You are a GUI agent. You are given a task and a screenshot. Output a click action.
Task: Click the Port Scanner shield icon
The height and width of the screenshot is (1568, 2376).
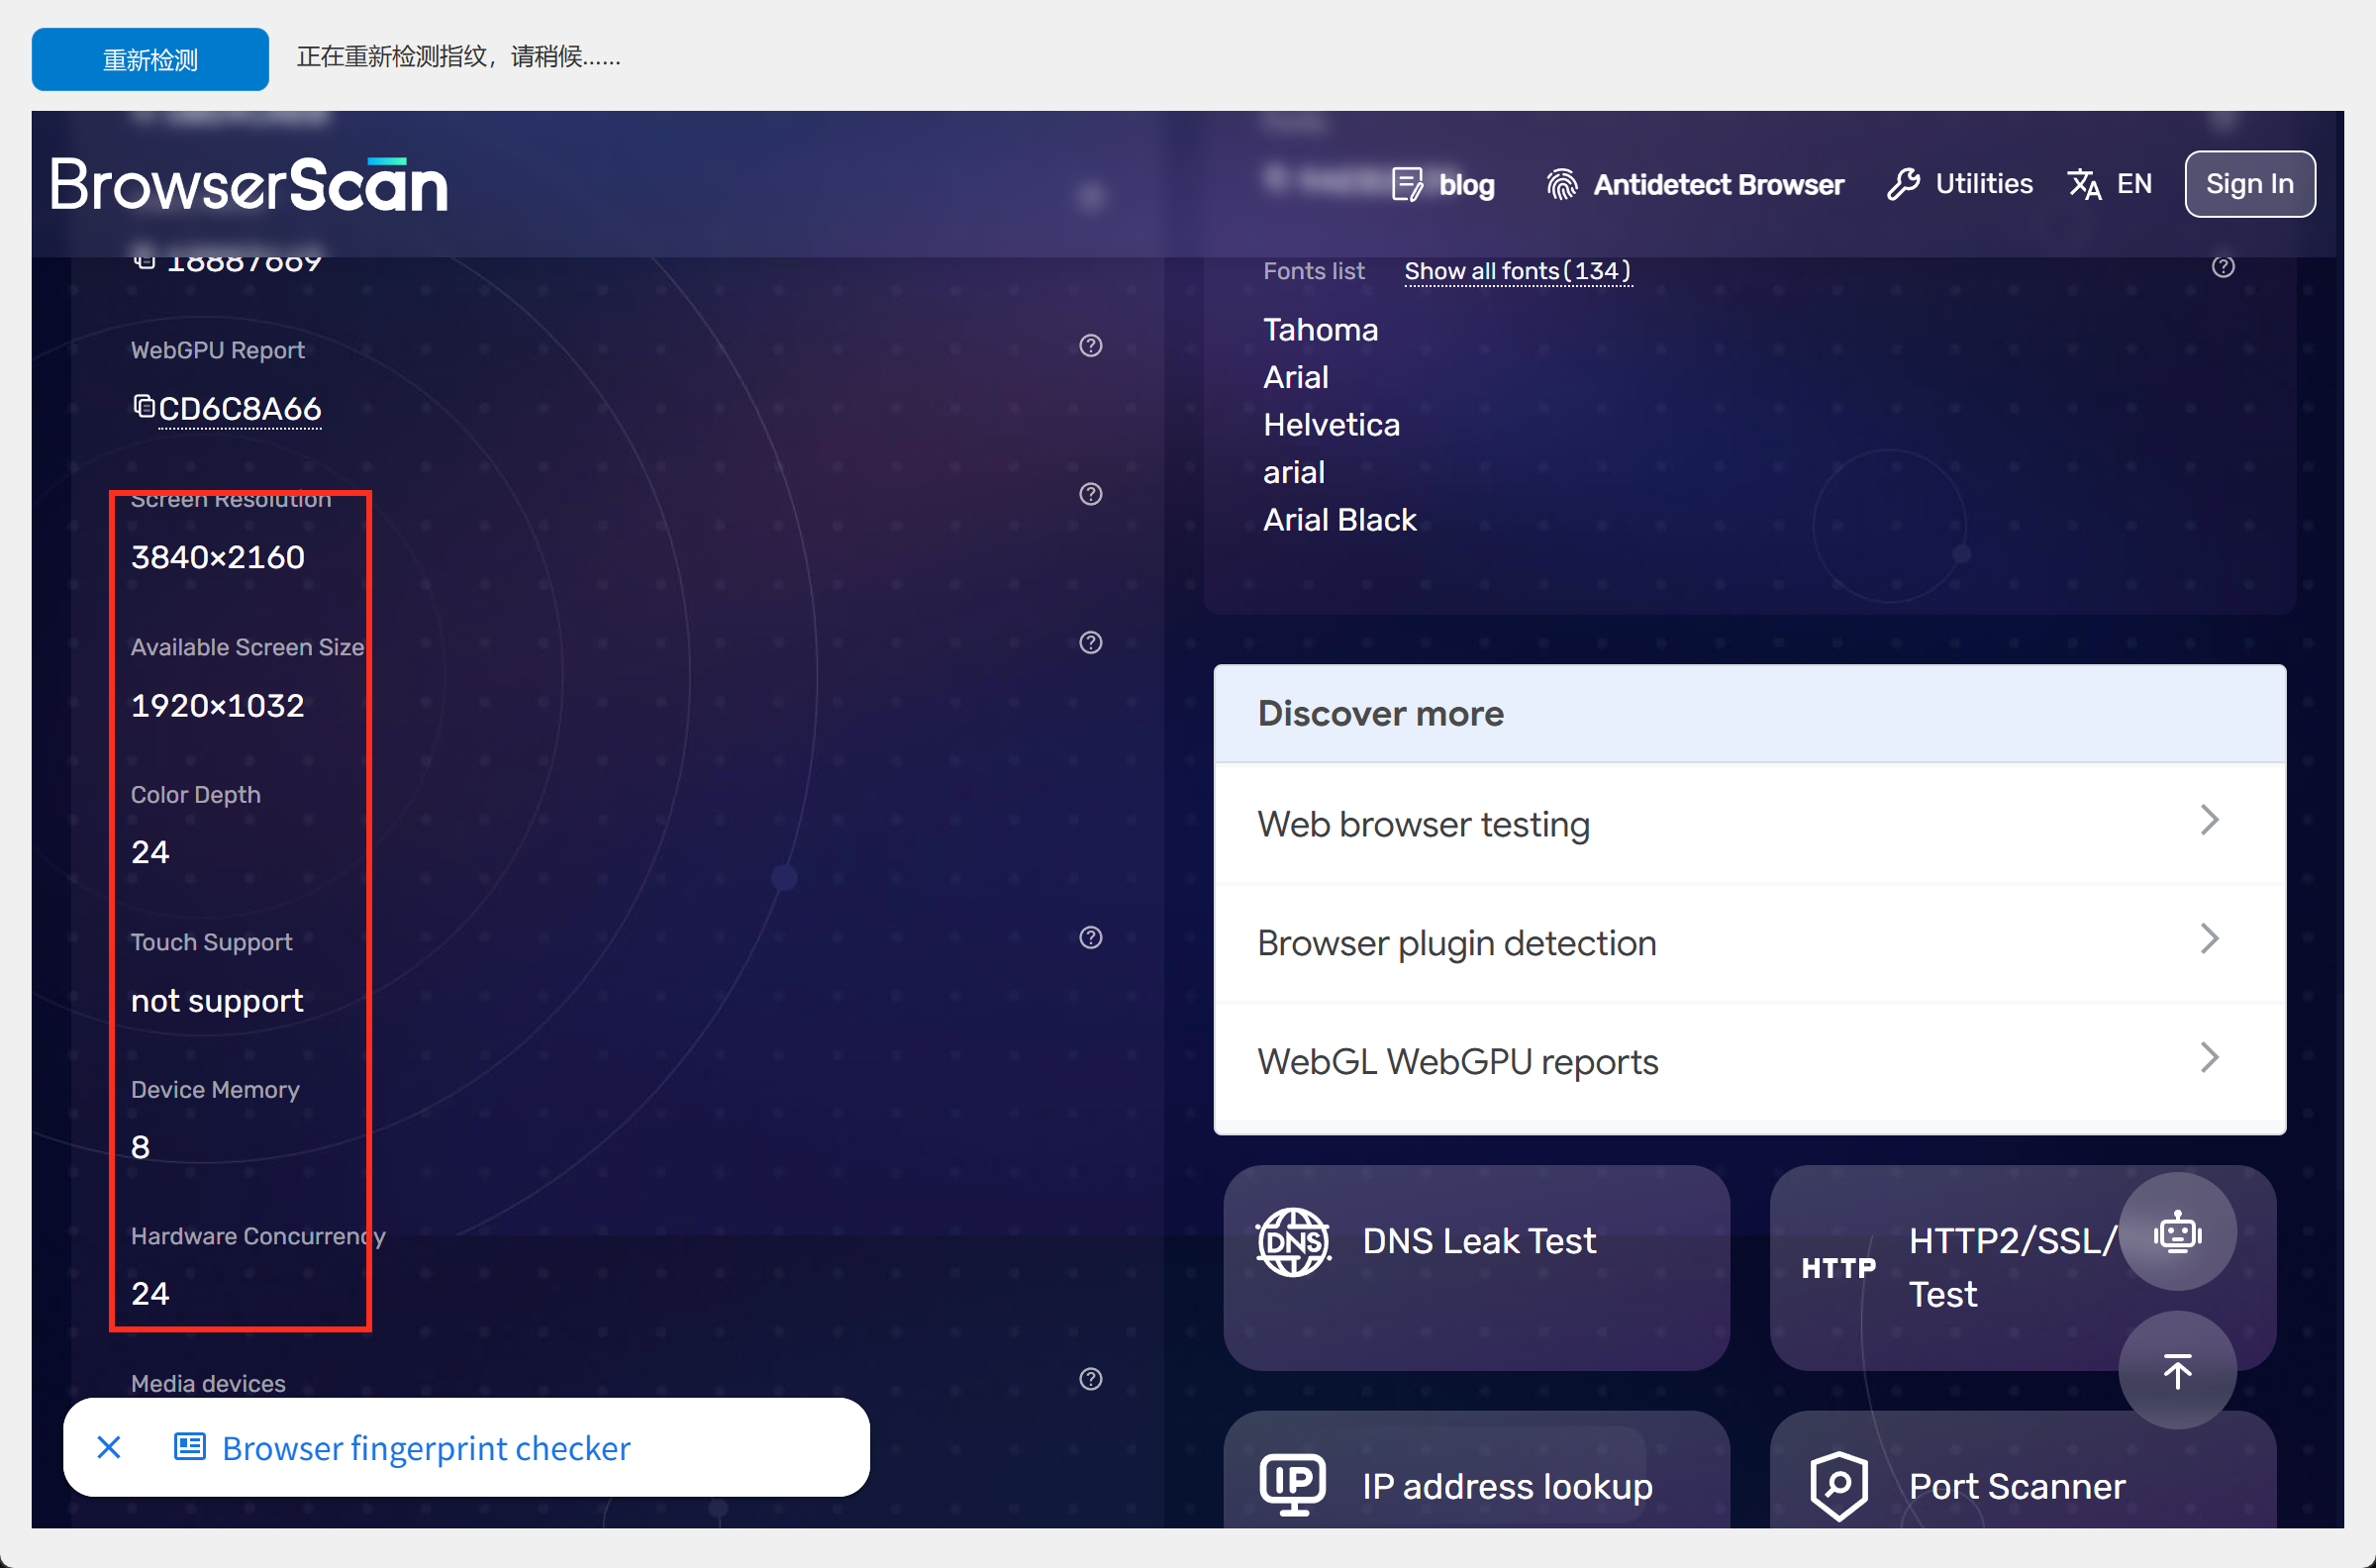point(1838,1486)
